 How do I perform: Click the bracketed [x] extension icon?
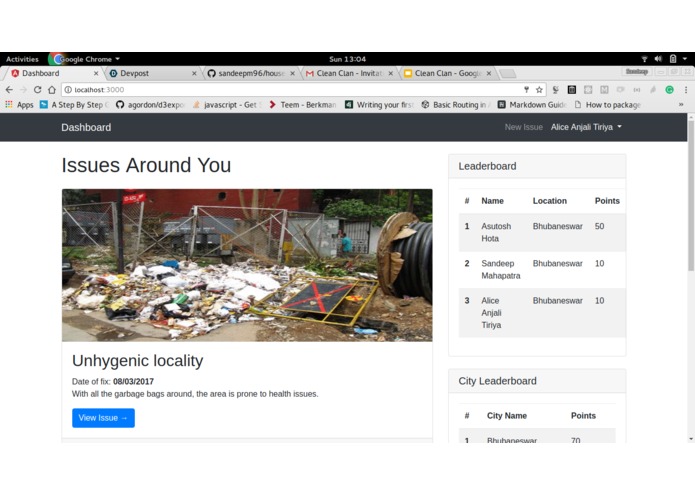pos(637,90)
